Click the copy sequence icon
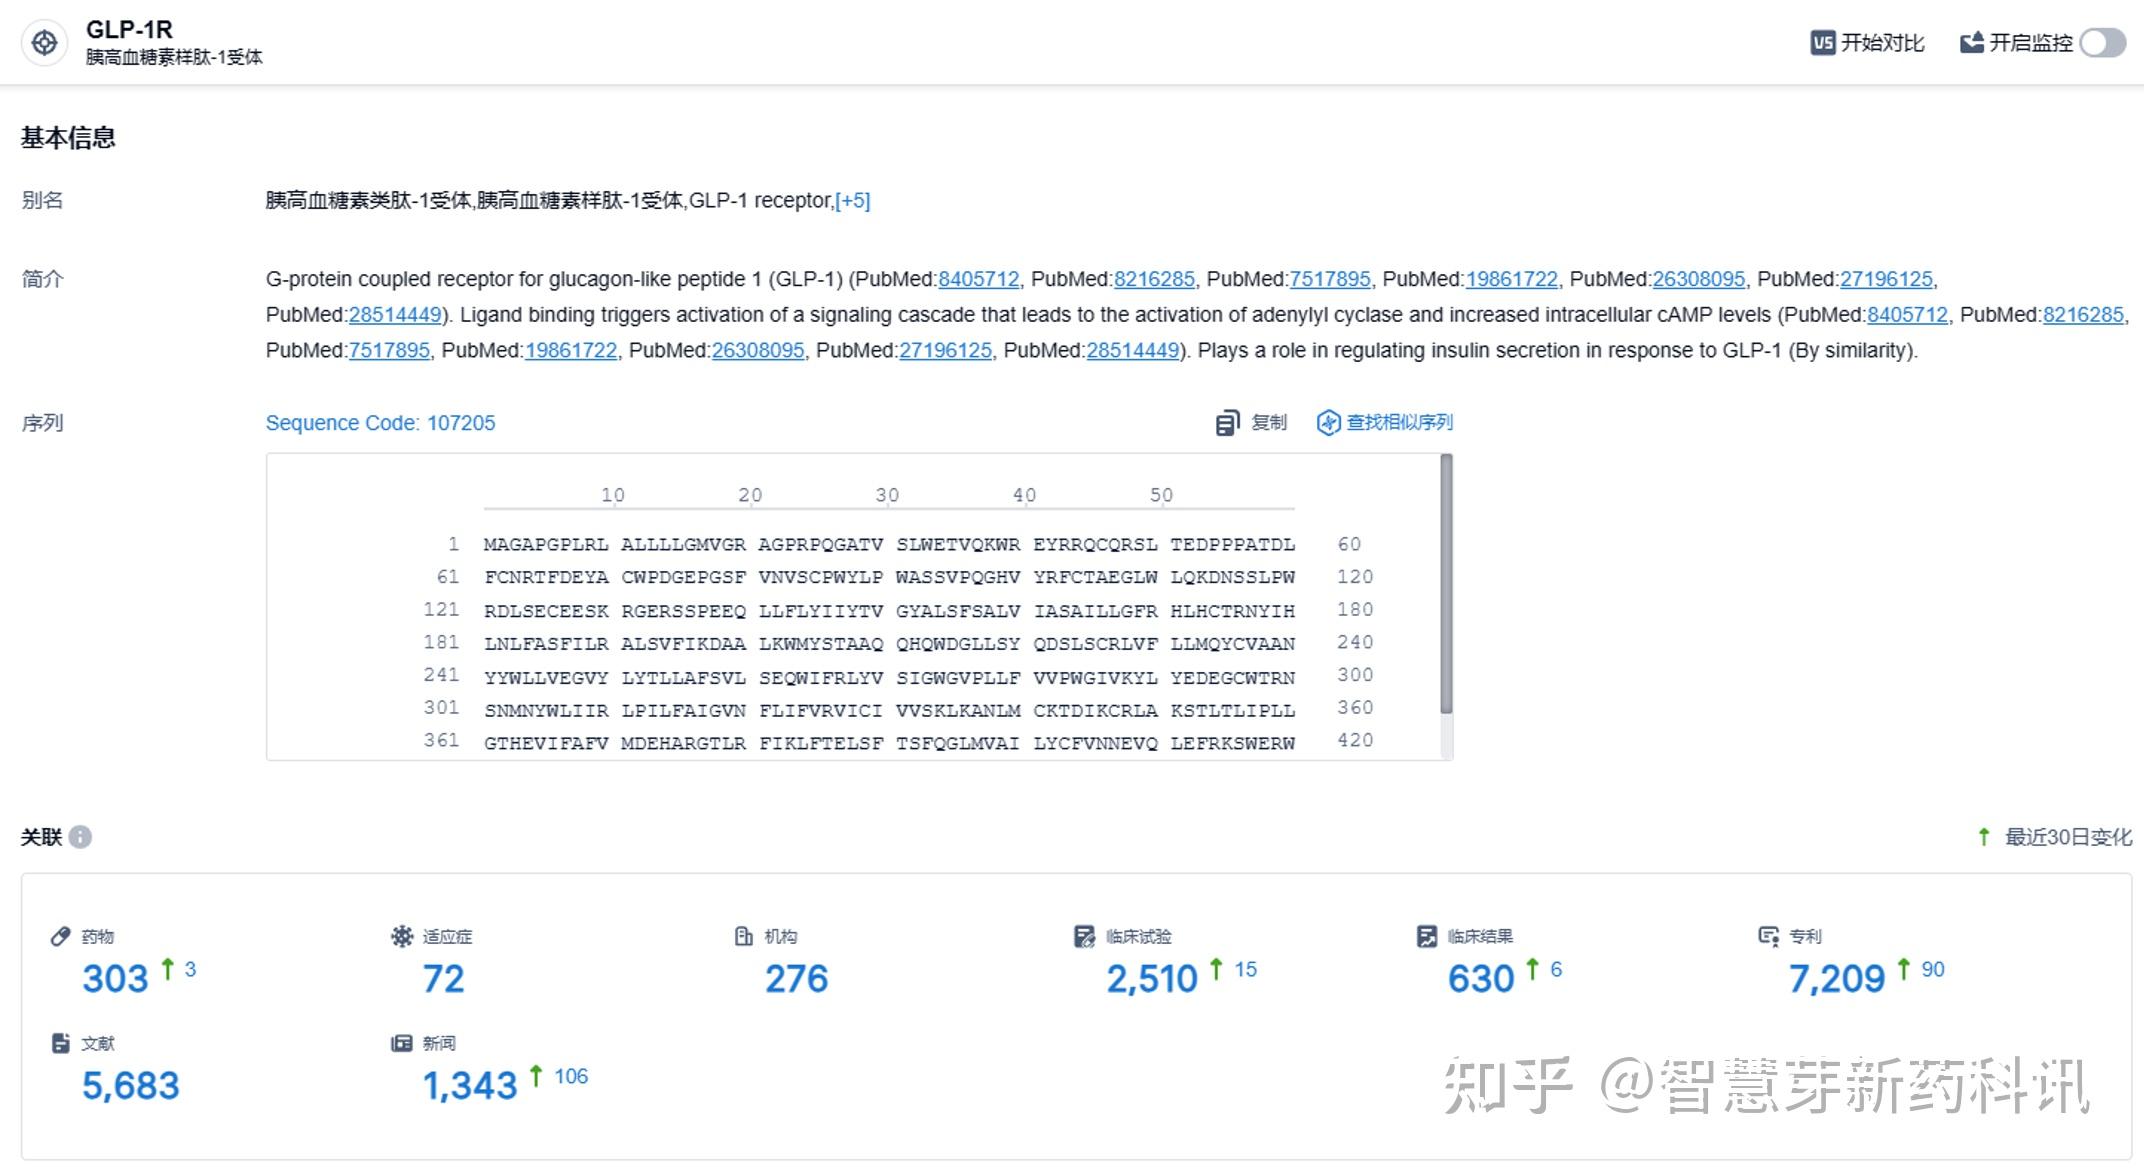2144x1172 pixels. coord(1226,422)
